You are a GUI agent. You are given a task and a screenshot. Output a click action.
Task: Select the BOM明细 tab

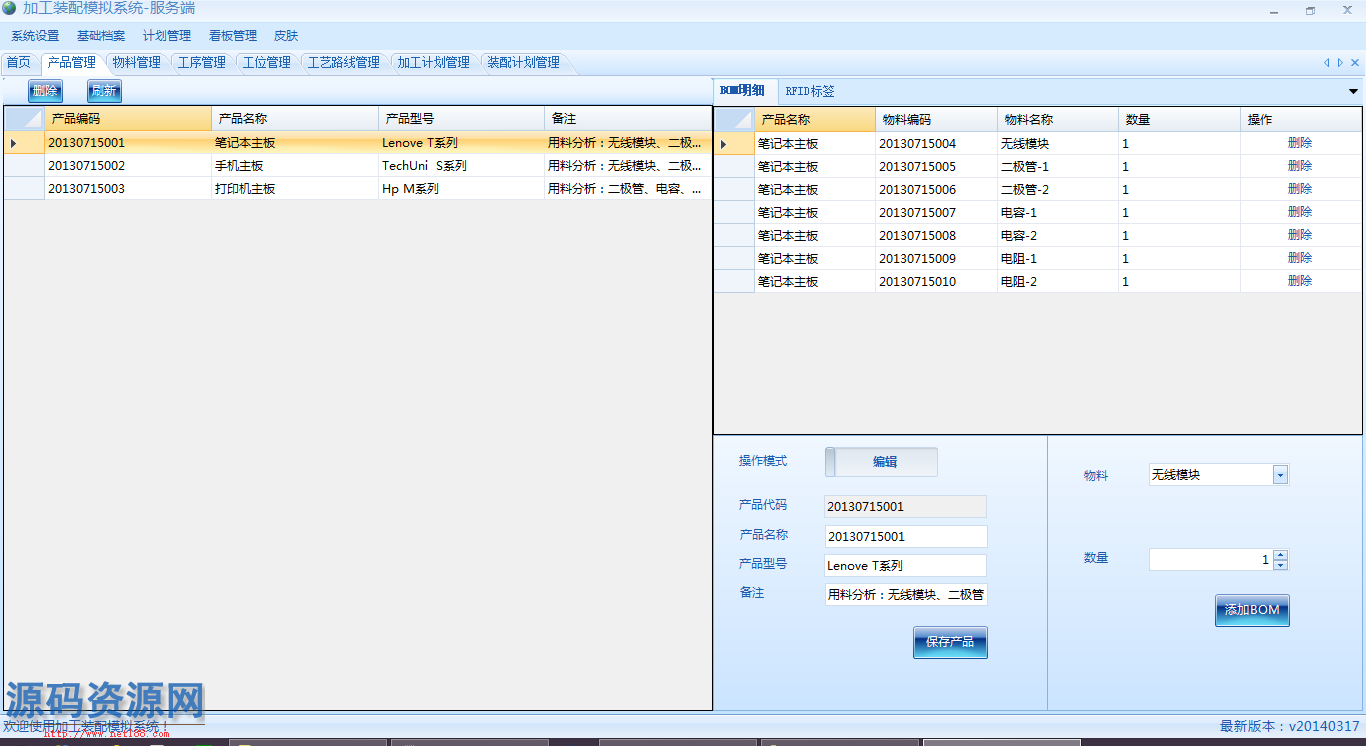(742, 90)
